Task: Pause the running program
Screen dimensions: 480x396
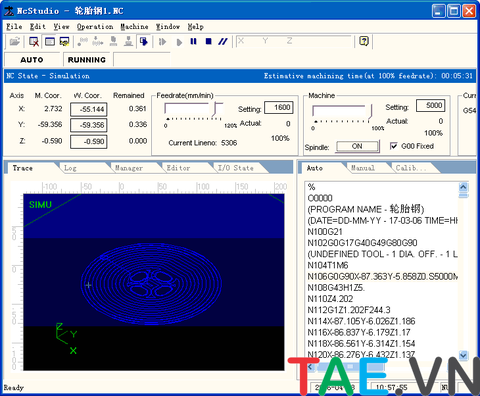Action: click(x=193, y=42)
